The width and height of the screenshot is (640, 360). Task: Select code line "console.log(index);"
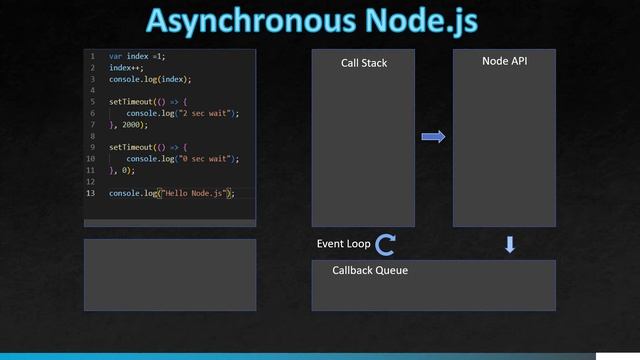pos(150,79)
